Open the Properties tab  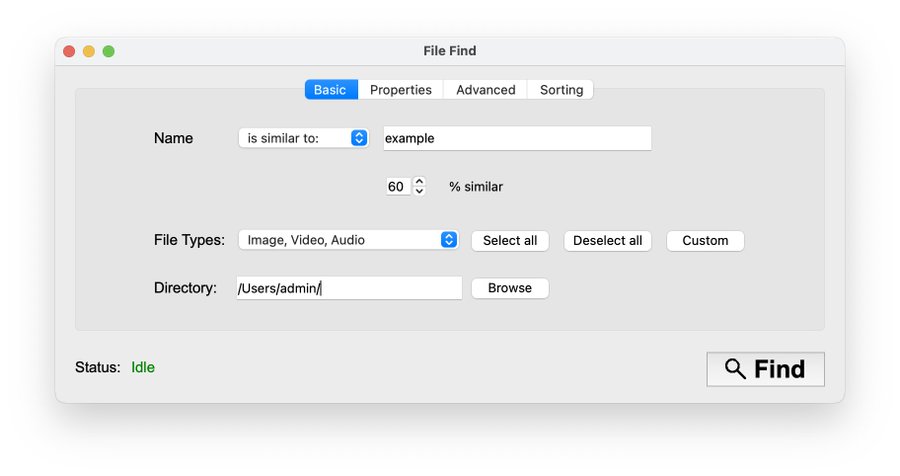pos(400,90)
